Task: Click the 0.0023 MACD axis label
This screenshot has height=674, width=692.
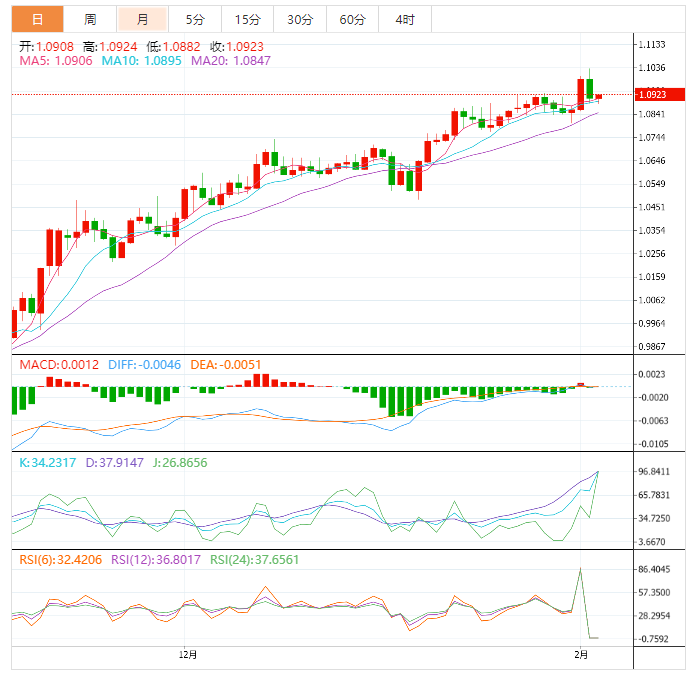Action: pyautogui.click(x=652, y=374)
